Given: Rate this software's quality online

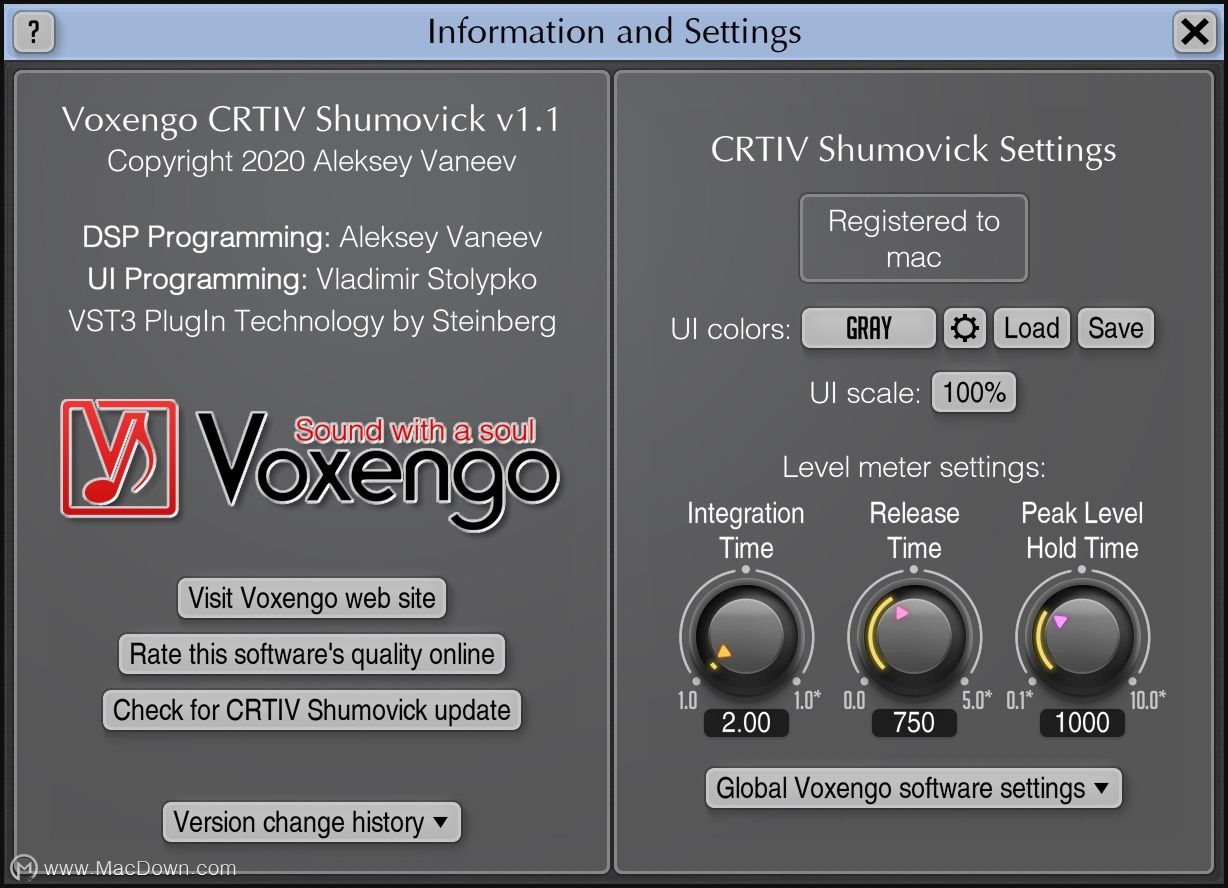Looking at the screenshot, I should tap(312, 654).
